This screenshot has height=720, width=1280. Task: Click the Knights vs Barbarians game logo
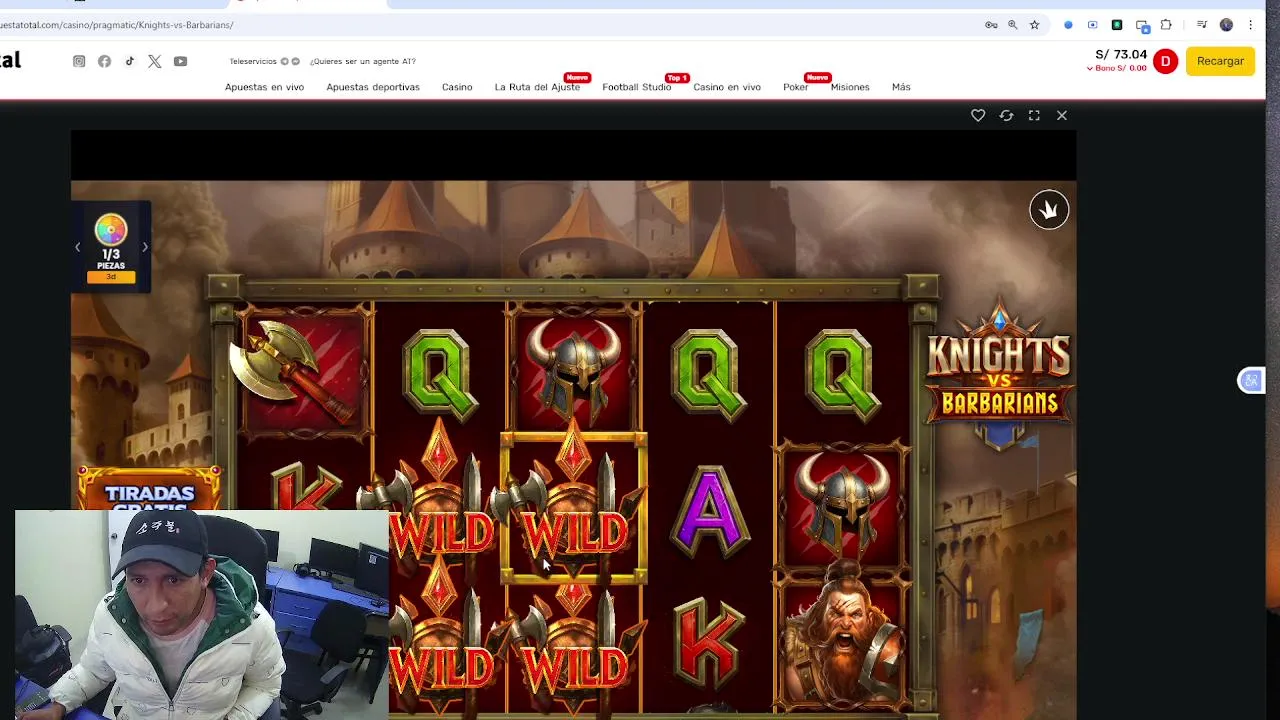click(999, 375)
